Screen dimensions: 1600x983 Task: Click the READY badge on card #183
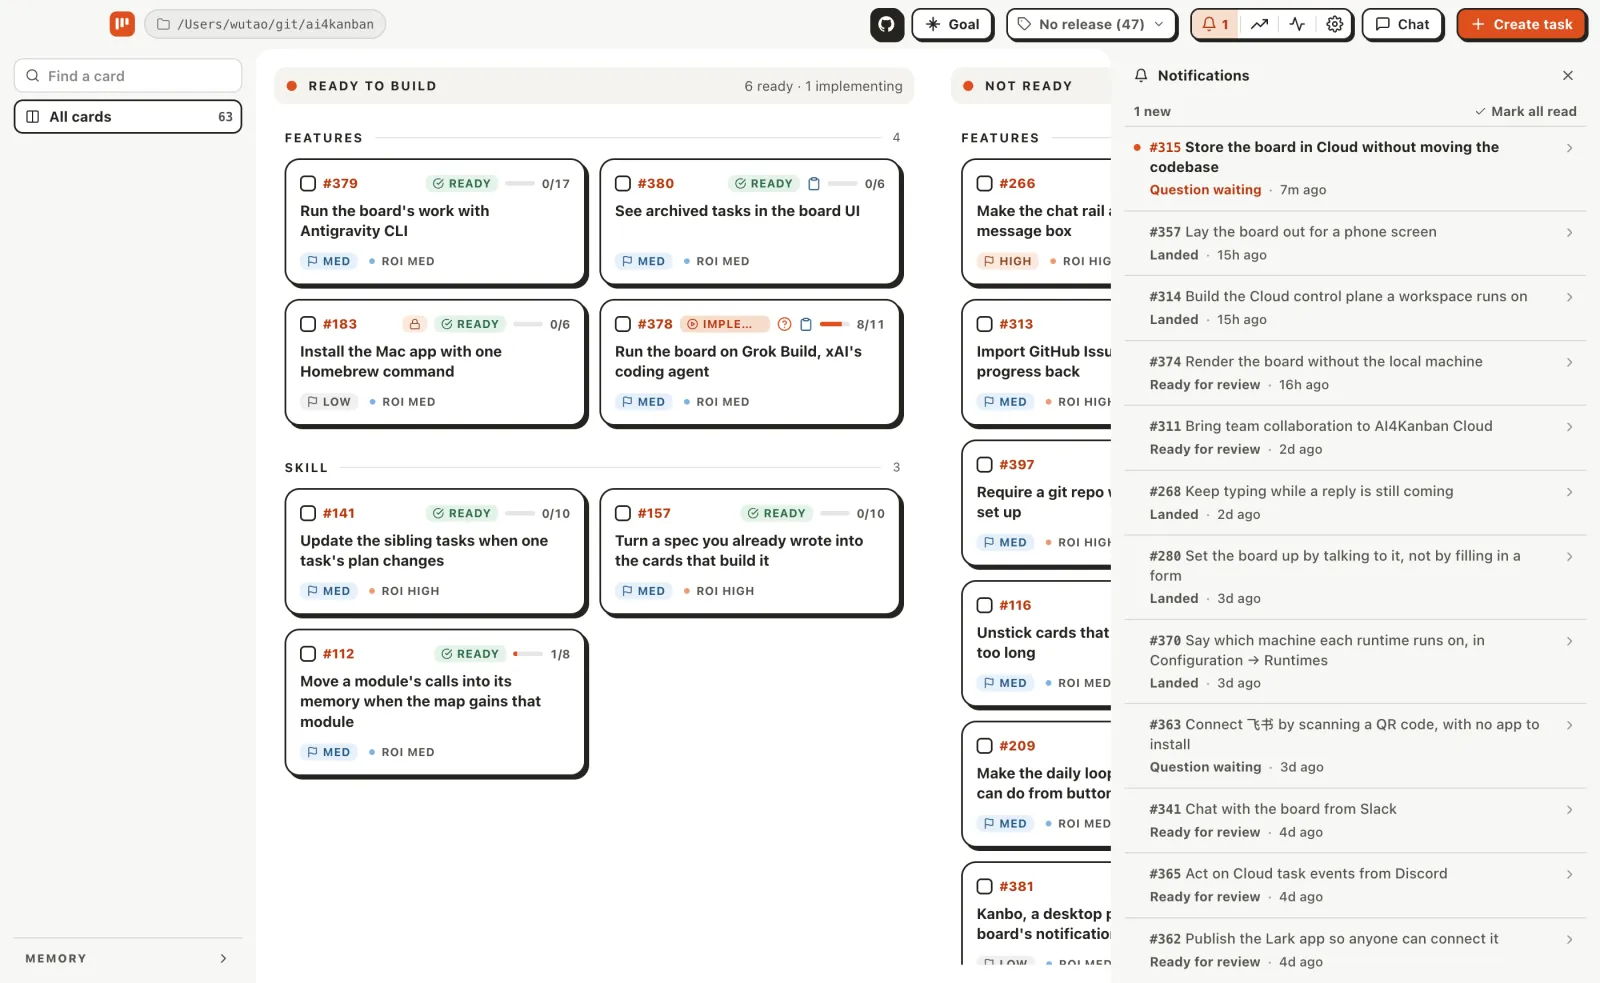click(x=470, y=324)
